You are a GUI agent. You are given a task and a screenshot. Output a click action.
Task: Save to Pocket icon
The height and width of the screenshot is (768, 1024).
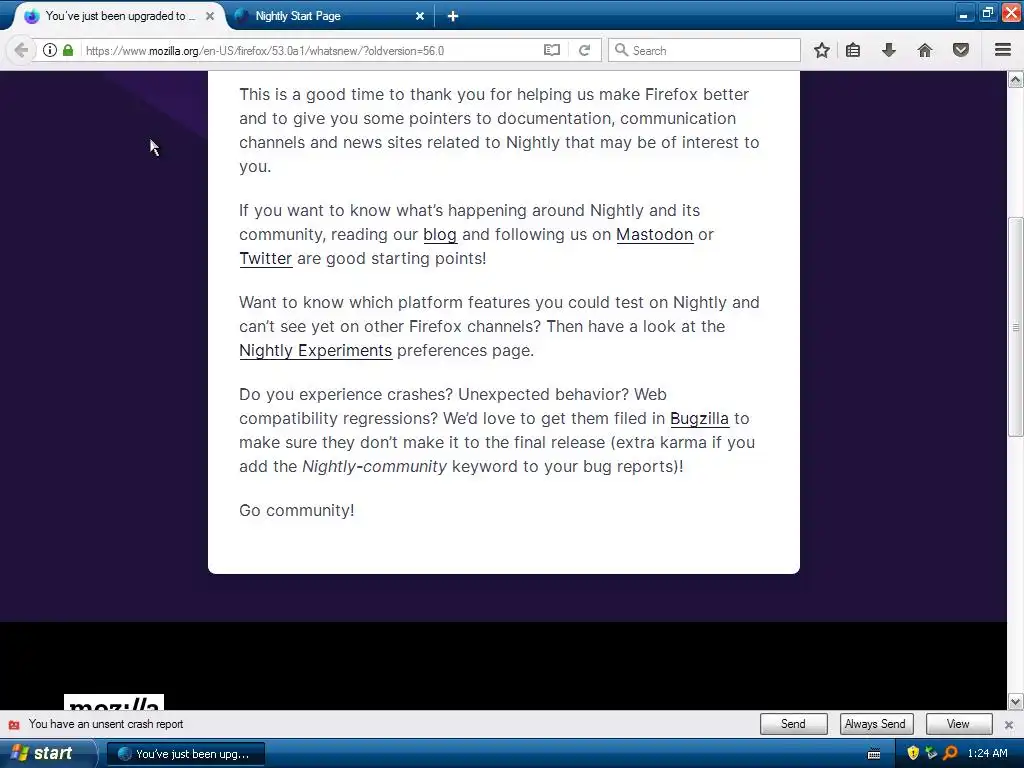click(x=961, y=50)
